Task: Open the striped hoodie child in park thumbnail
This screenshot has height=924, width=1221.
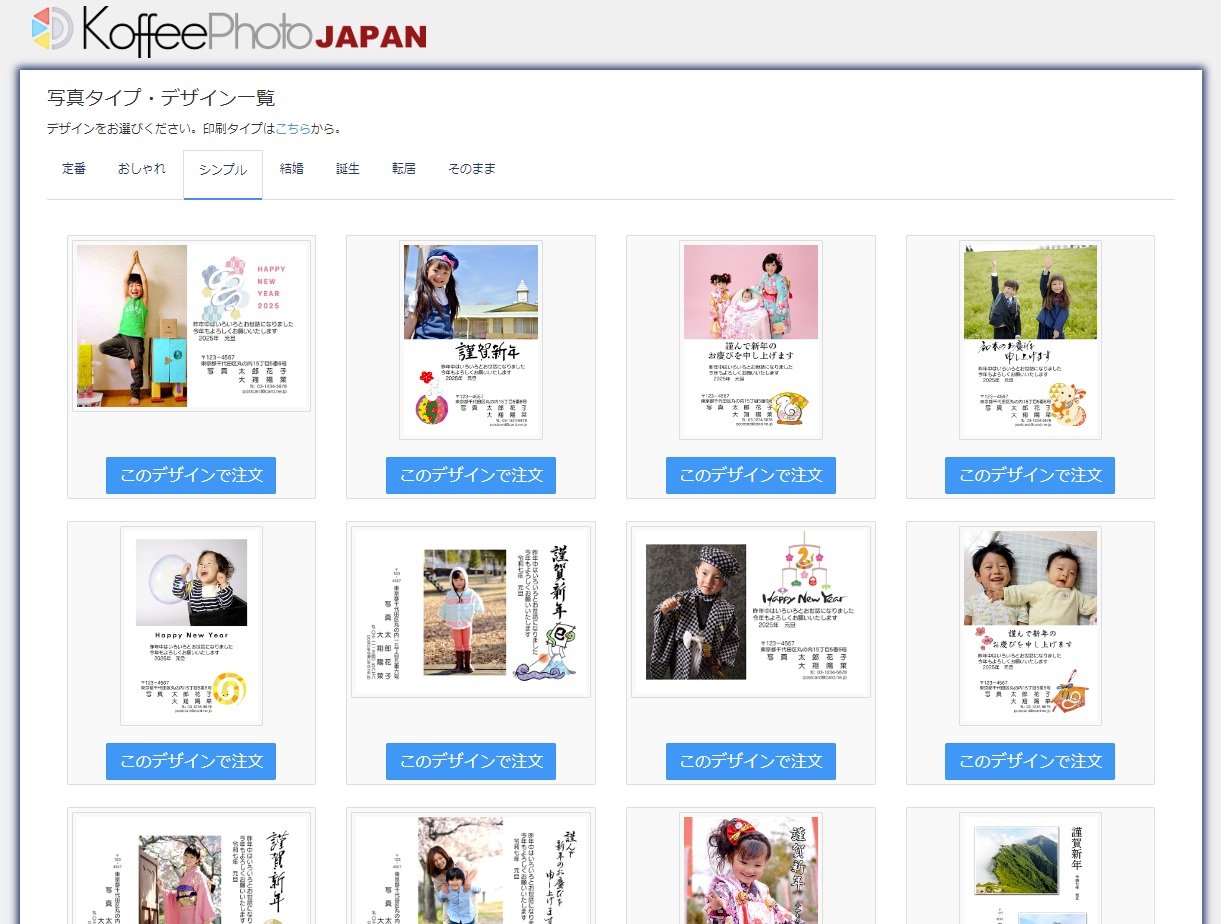Action: [x=471, y=612]
